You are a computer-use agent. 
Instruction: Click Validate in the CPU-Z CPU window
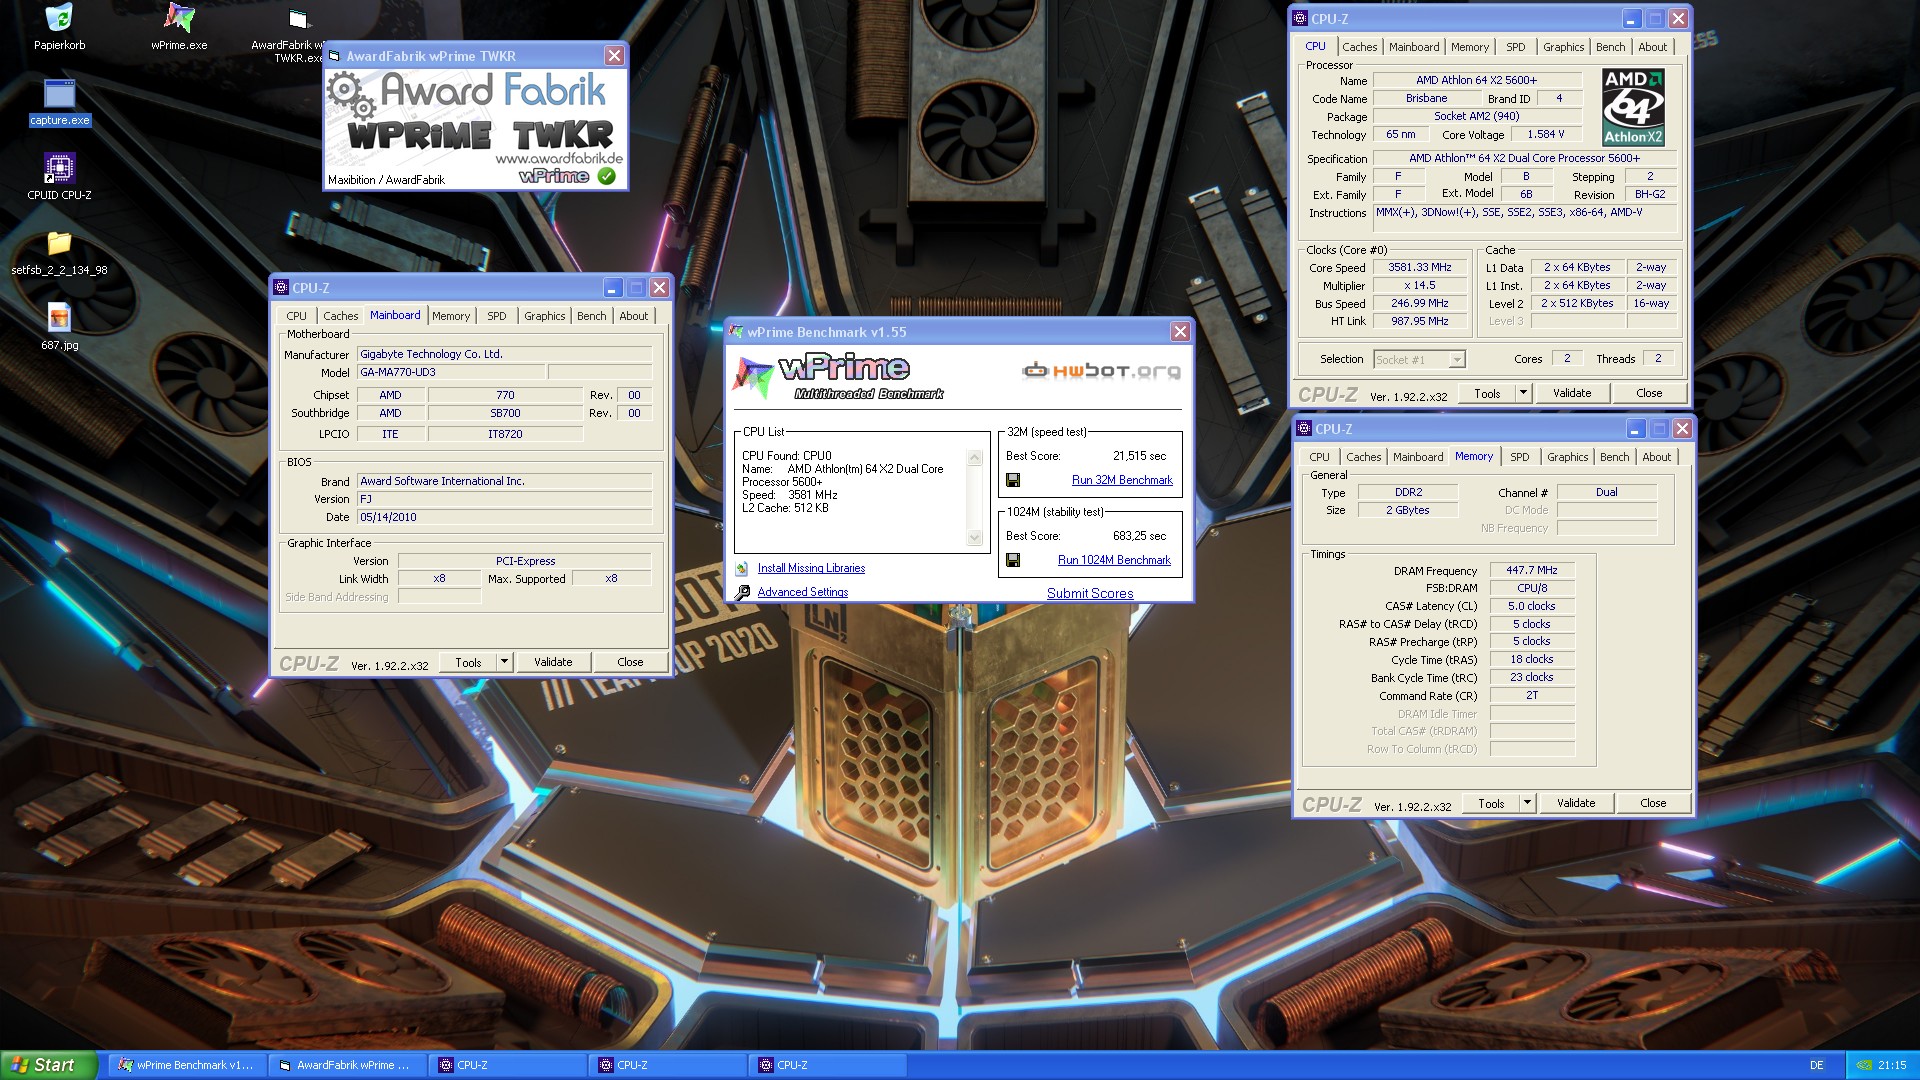pos(1572,393)
